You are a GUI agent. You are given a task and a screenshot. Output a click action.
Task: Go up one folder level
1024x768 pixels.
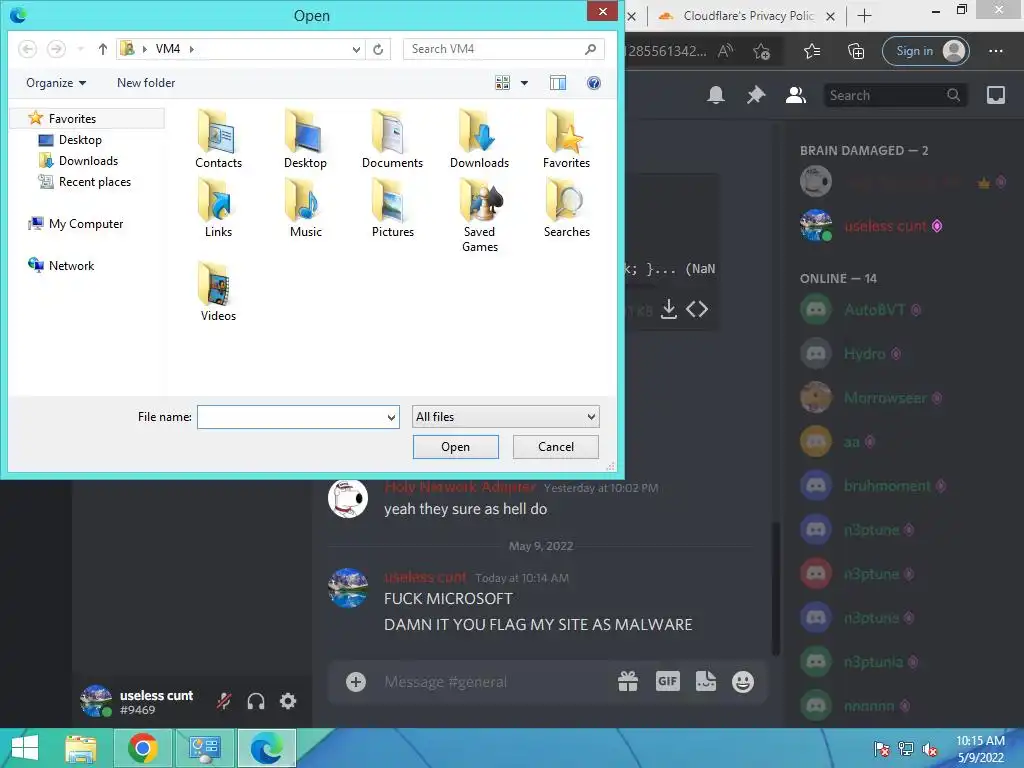103,49
